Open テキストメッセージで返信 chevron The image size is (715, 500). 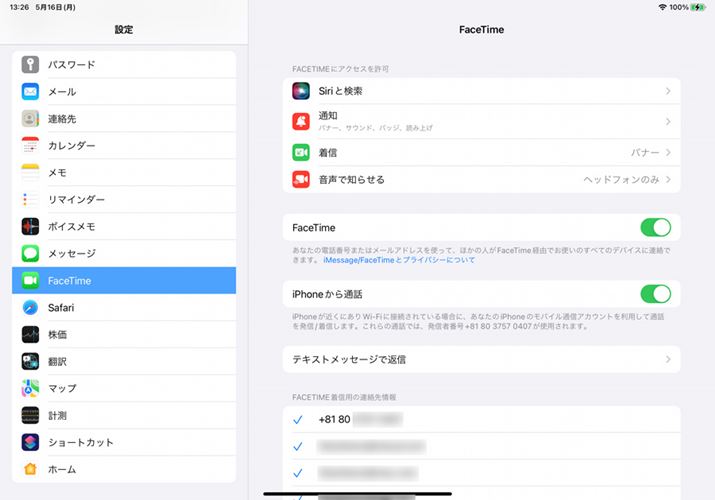point(668,359)
